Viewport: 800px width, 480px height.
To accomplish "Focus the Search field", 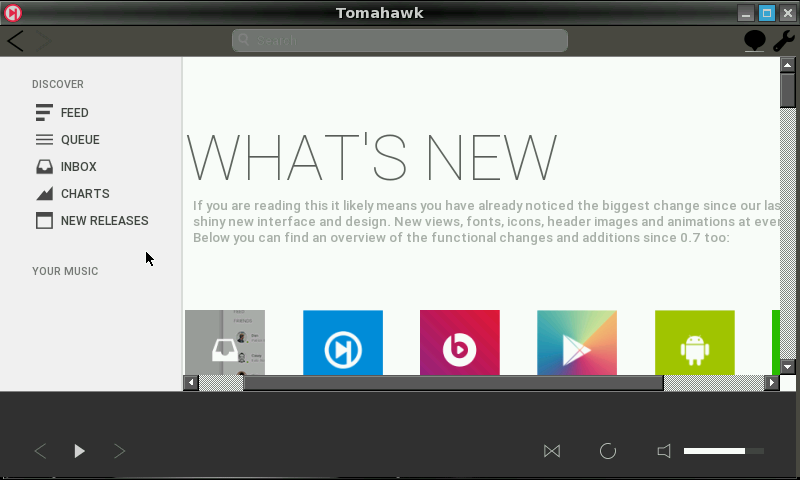I will pos(399,40).
